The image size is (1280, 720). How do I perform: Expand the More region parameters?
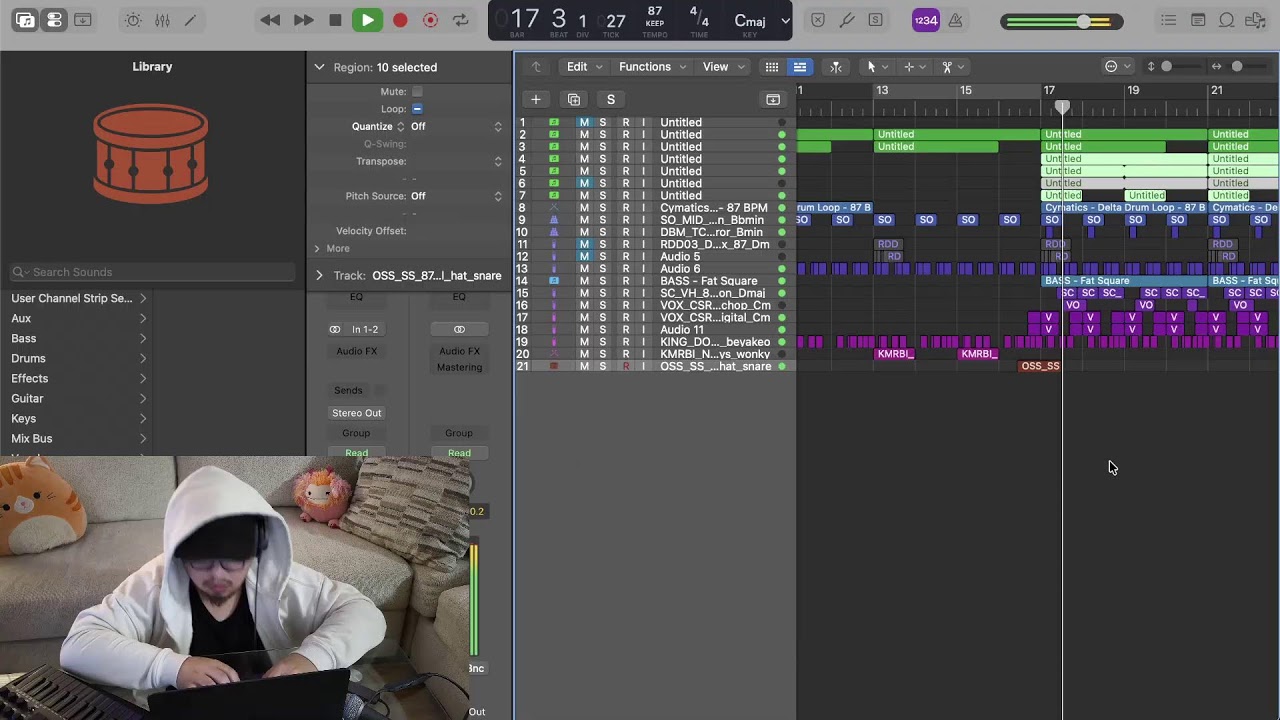click(317, 249)
